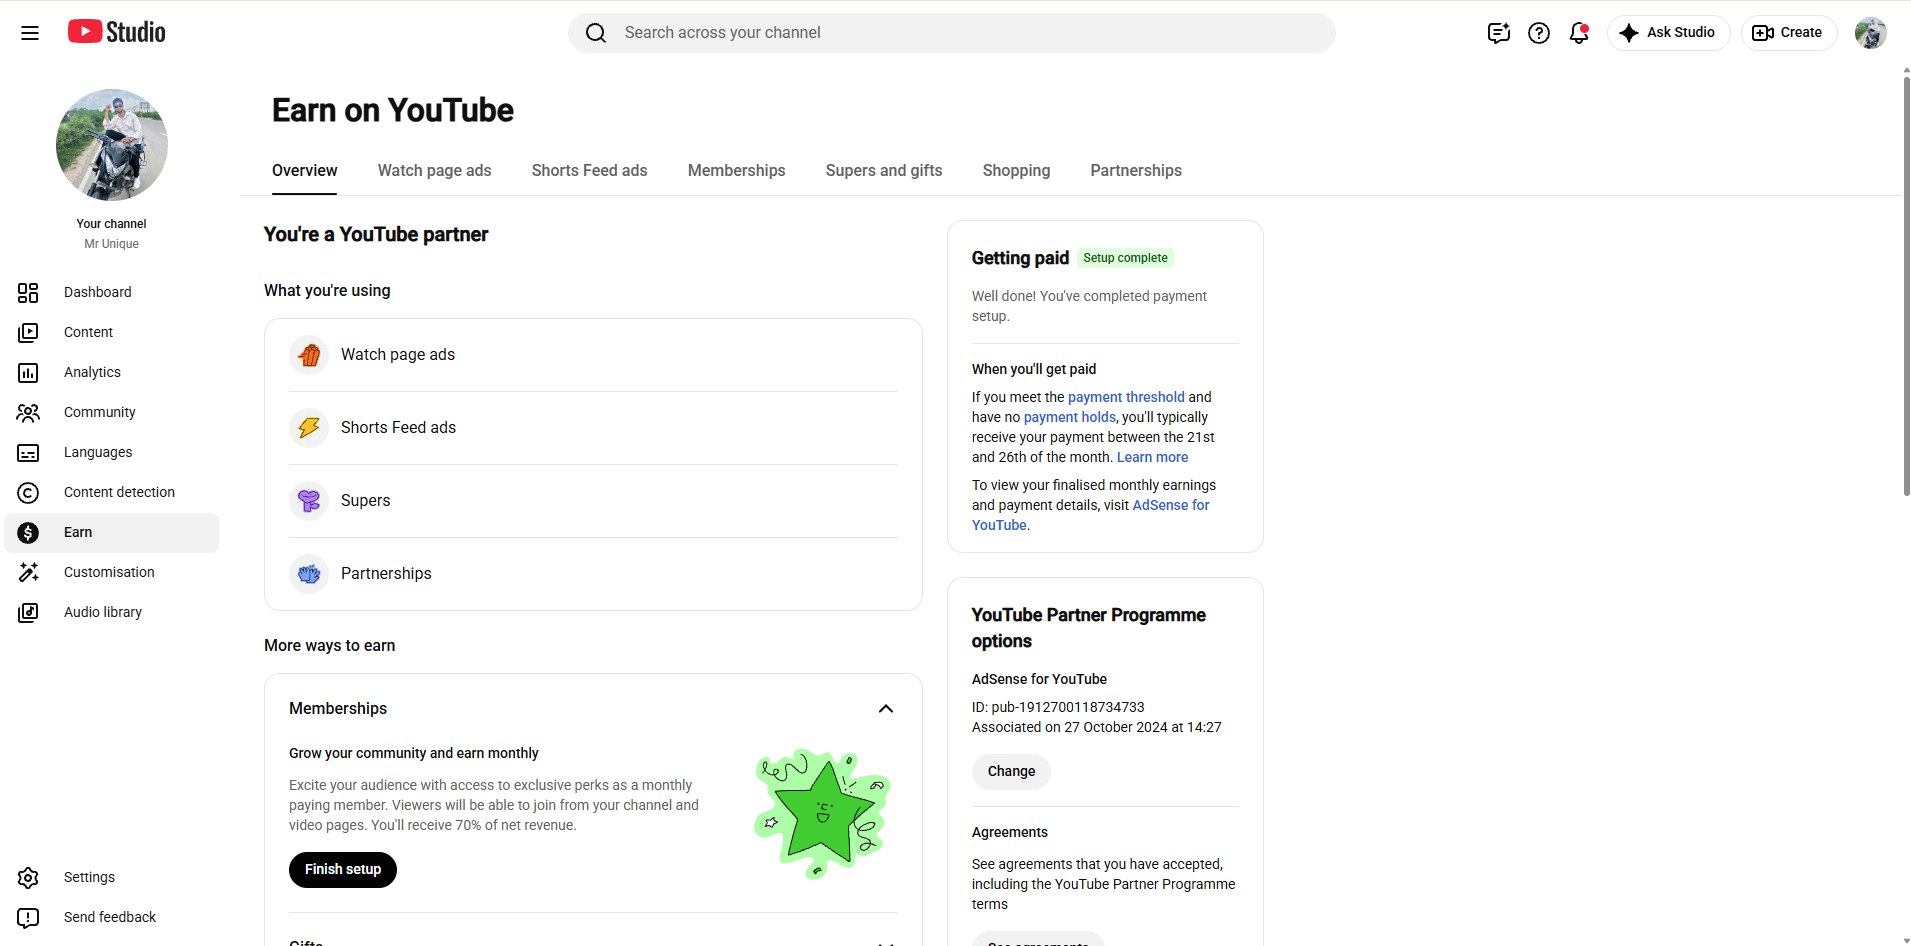Viewport: 1911px width, 946px height.
Task: Open the hamburger navigation menu
Action: tap(30, 33)
